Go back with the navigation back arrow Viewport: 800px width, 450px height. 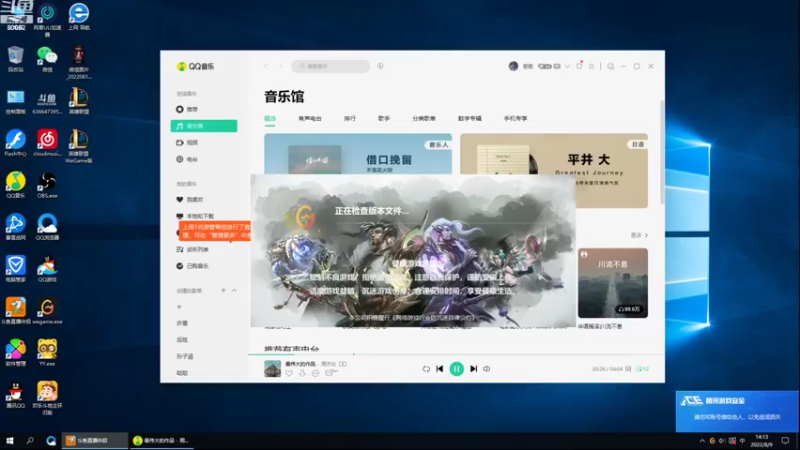click(x=266, y=66)
